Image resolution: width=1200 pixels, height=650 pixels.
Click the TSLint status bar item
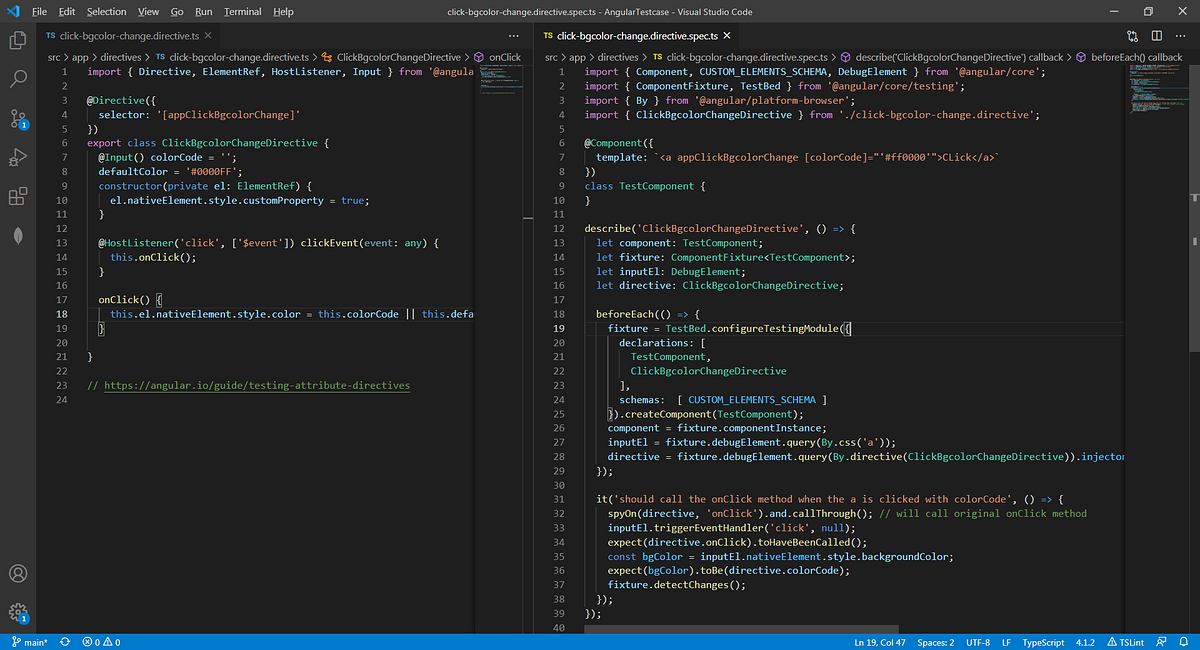pyautogui.click(x=1126, y=642)
